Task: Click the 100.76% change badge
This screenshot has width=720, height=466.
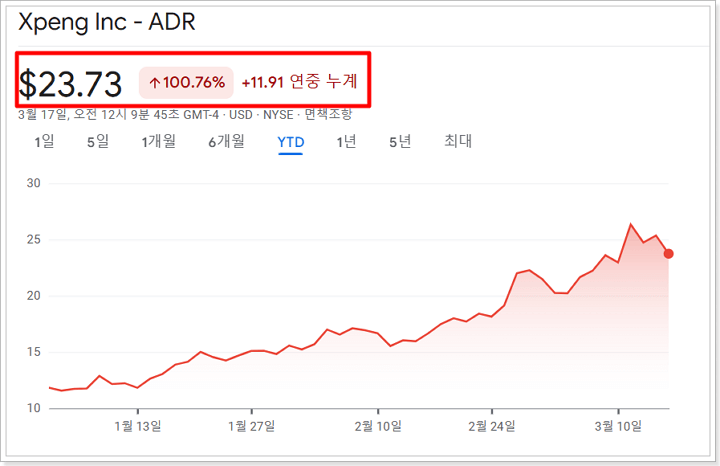Action: 186,83
